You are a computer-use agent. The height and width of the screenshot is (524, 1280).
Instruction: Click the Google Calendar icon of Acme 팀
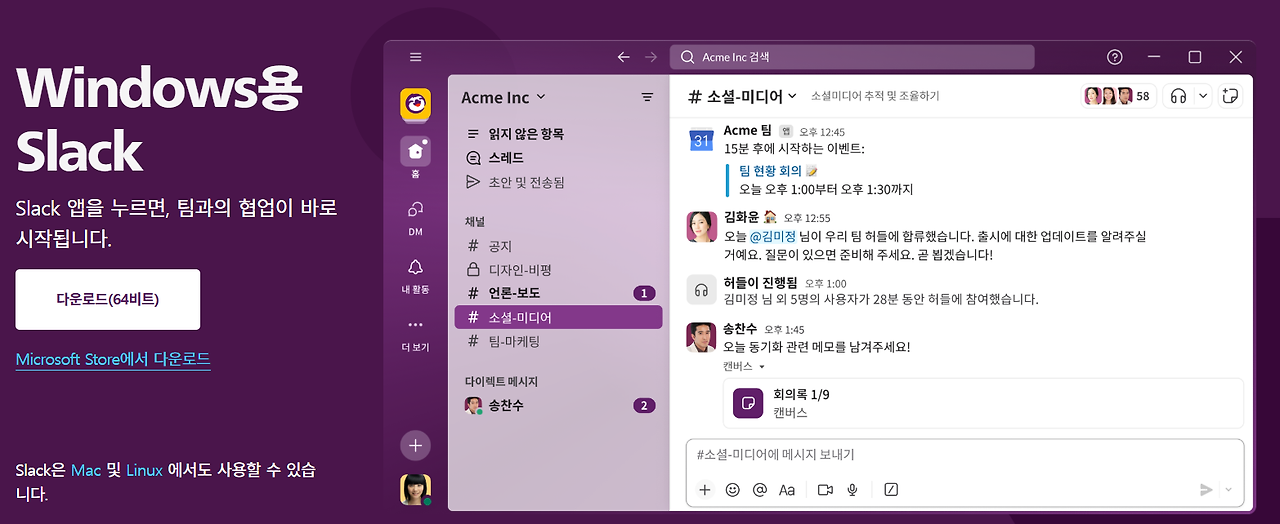pos(701,140)
